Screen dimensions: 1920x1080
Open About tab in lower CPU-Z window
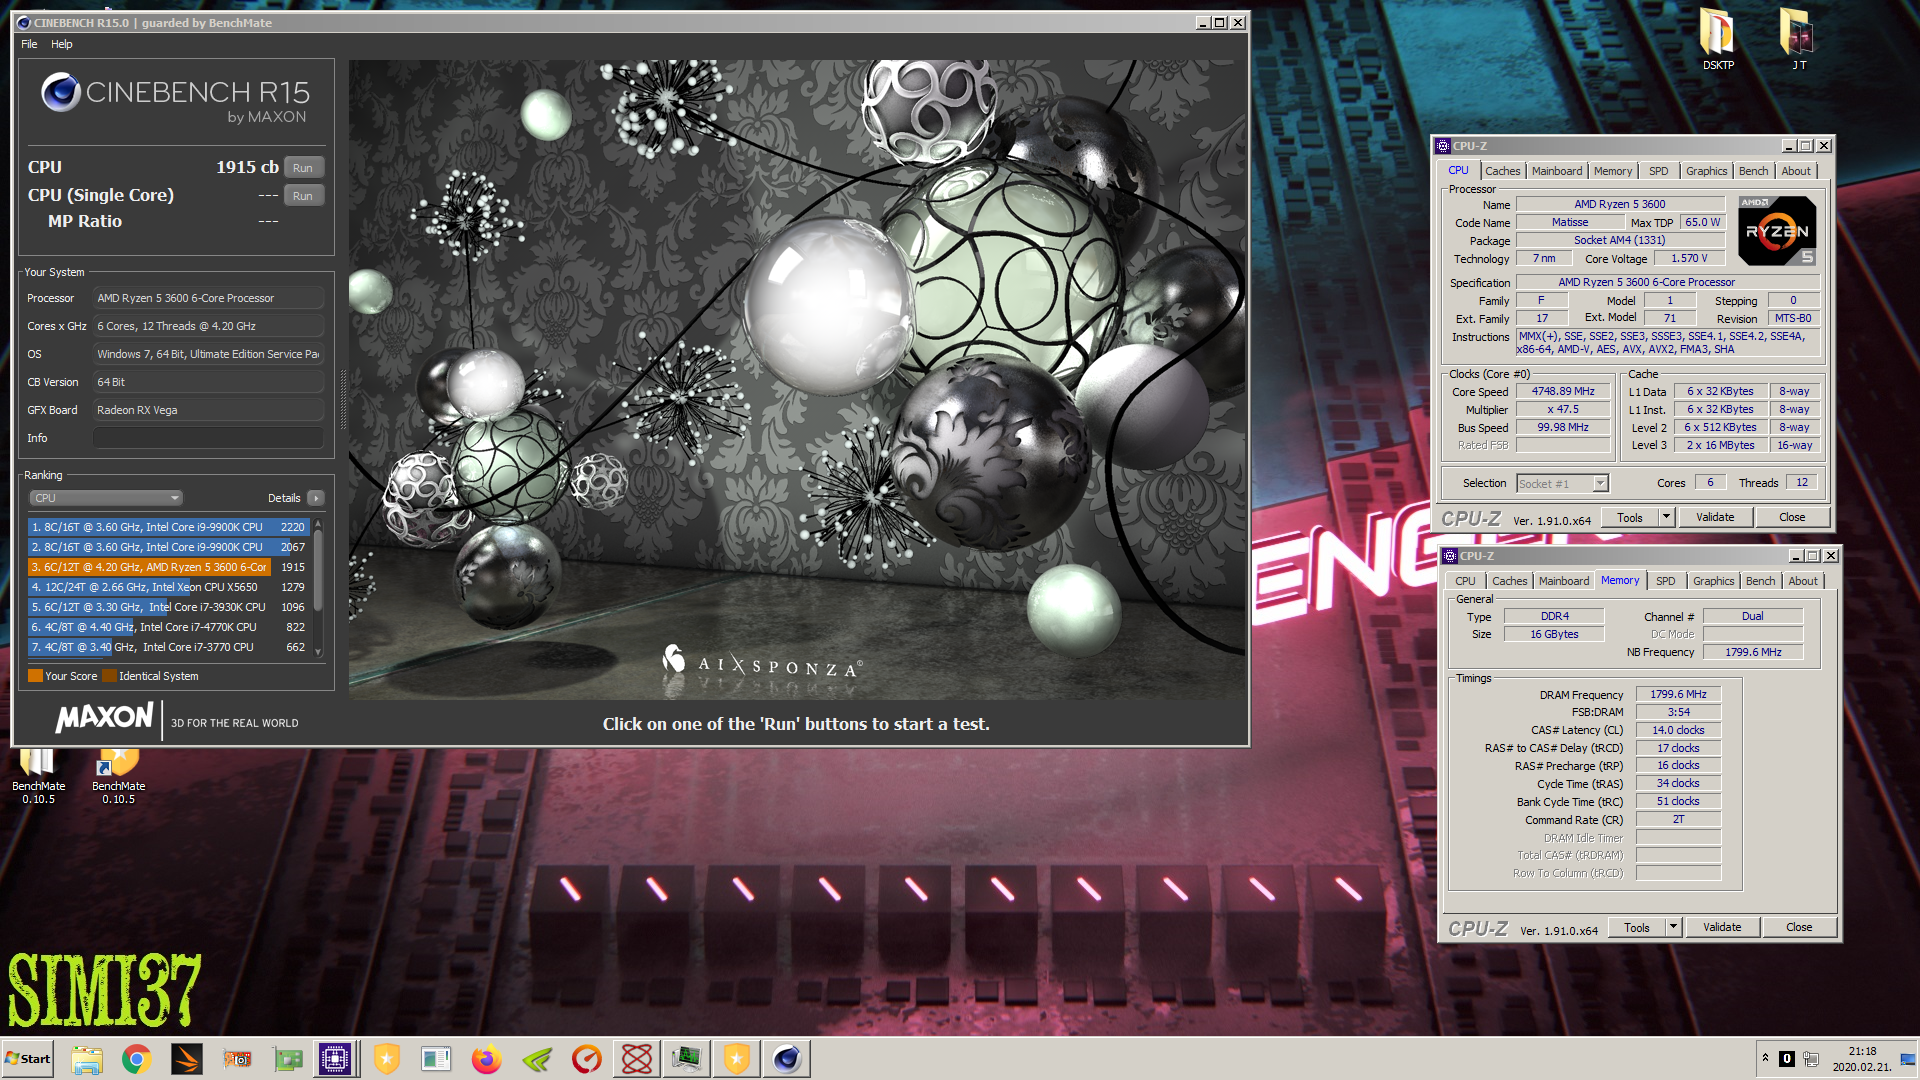tap(1802, 581)
